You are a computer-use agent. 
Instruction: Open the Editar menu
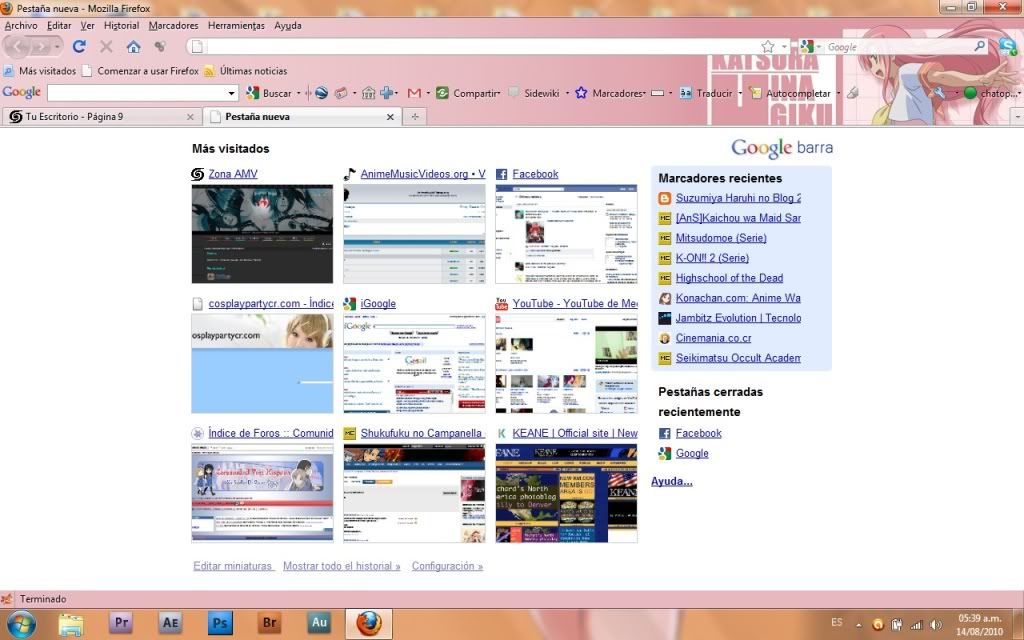pos(59,25)
